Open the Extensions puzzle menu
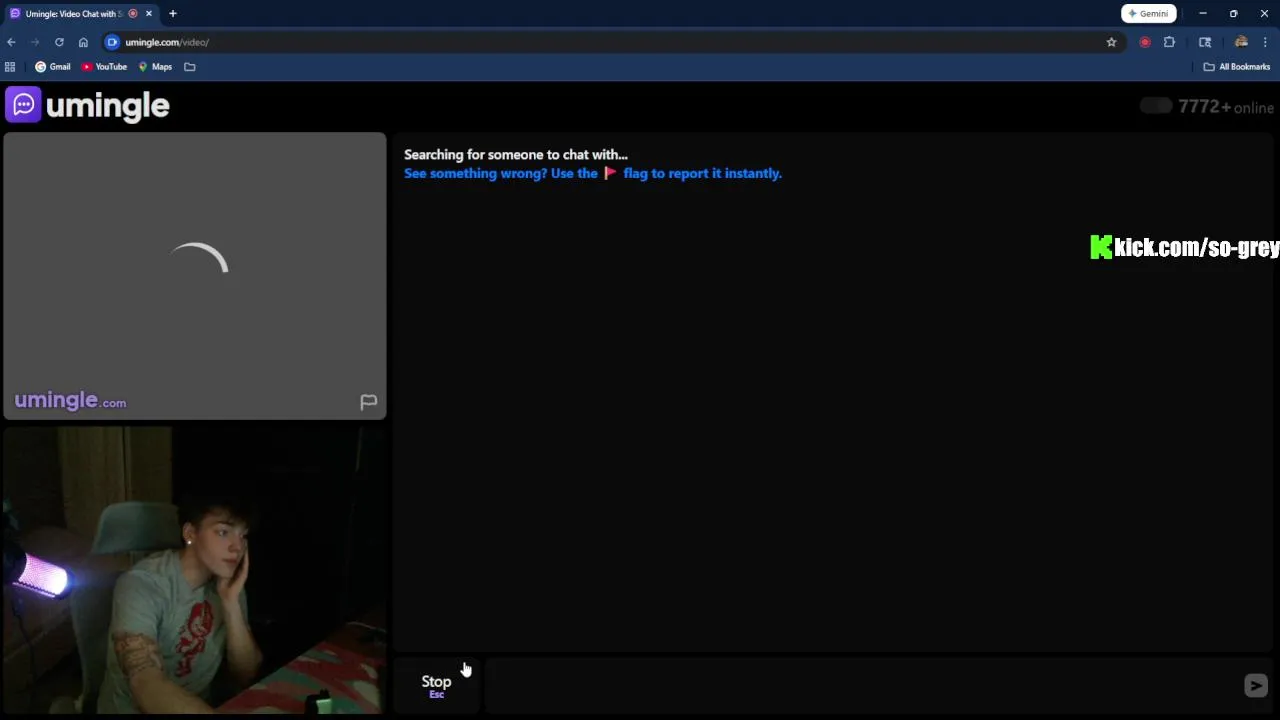Viewport: 1280px width, 720px height. tap(1169, 42)
